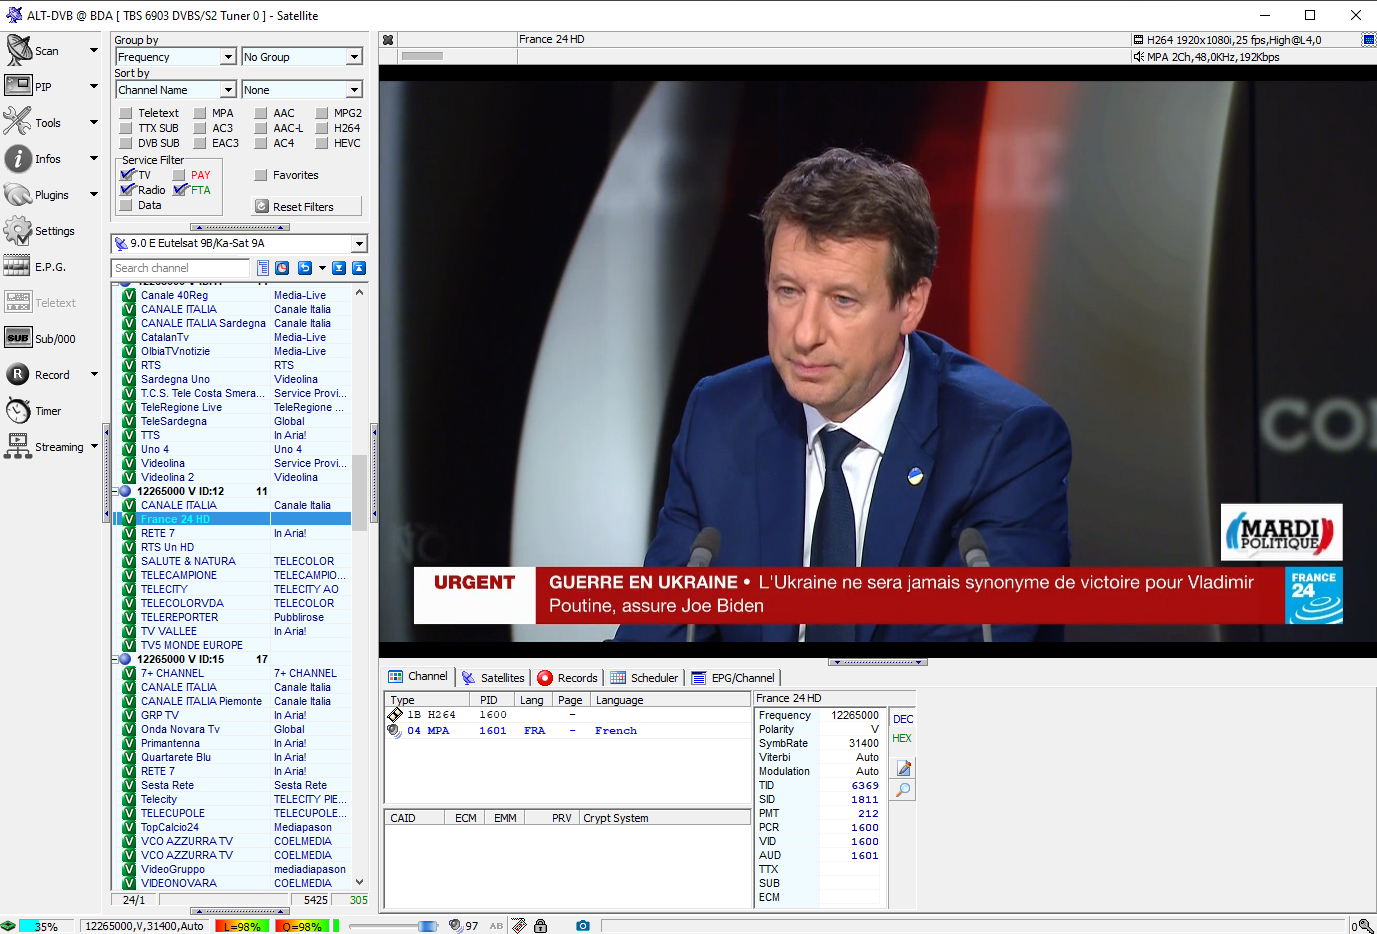Open the Settings gear icon
This screenshot has width=1377, height=934.
tap(18, 230)
